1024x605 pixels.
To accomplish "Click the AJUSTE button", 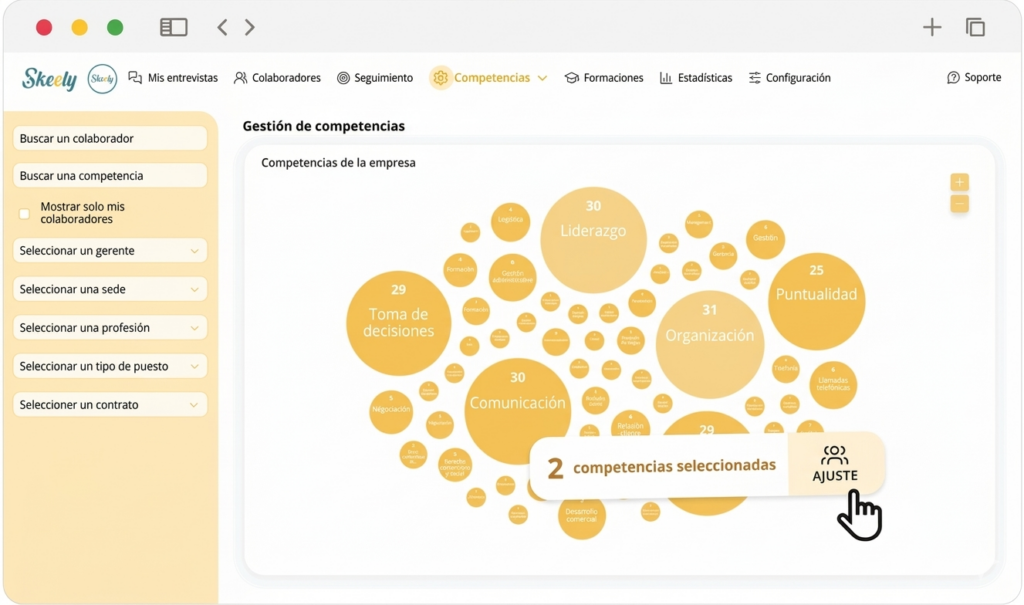I will (x=835, y=465).
